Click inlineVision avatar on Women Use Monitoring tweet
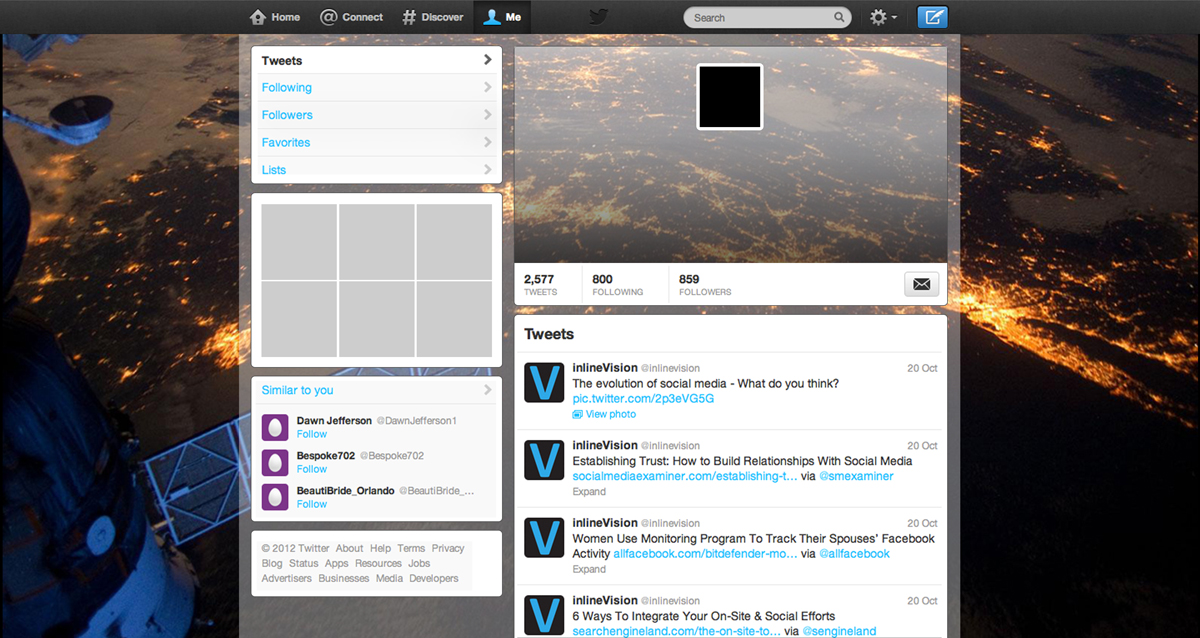 point(545,538)
